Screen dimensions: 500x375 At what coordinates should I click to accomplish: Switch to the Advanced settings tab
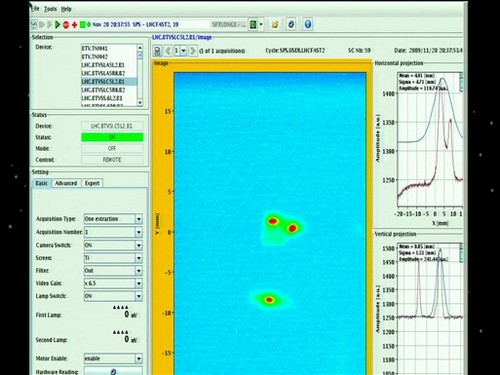66,183
